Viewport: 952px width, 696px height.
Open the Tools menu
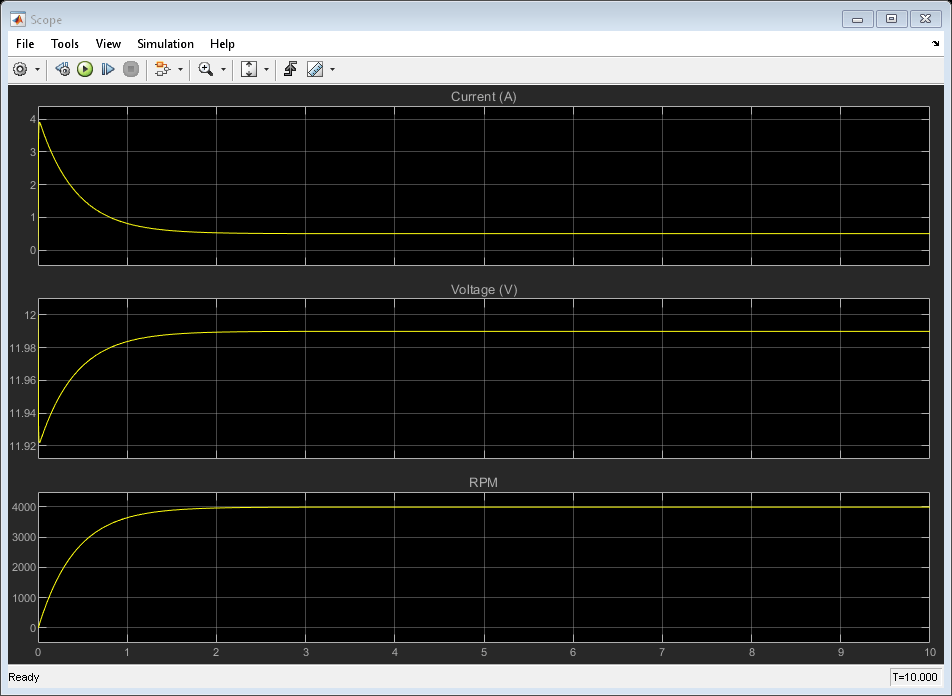click(65, 44)
